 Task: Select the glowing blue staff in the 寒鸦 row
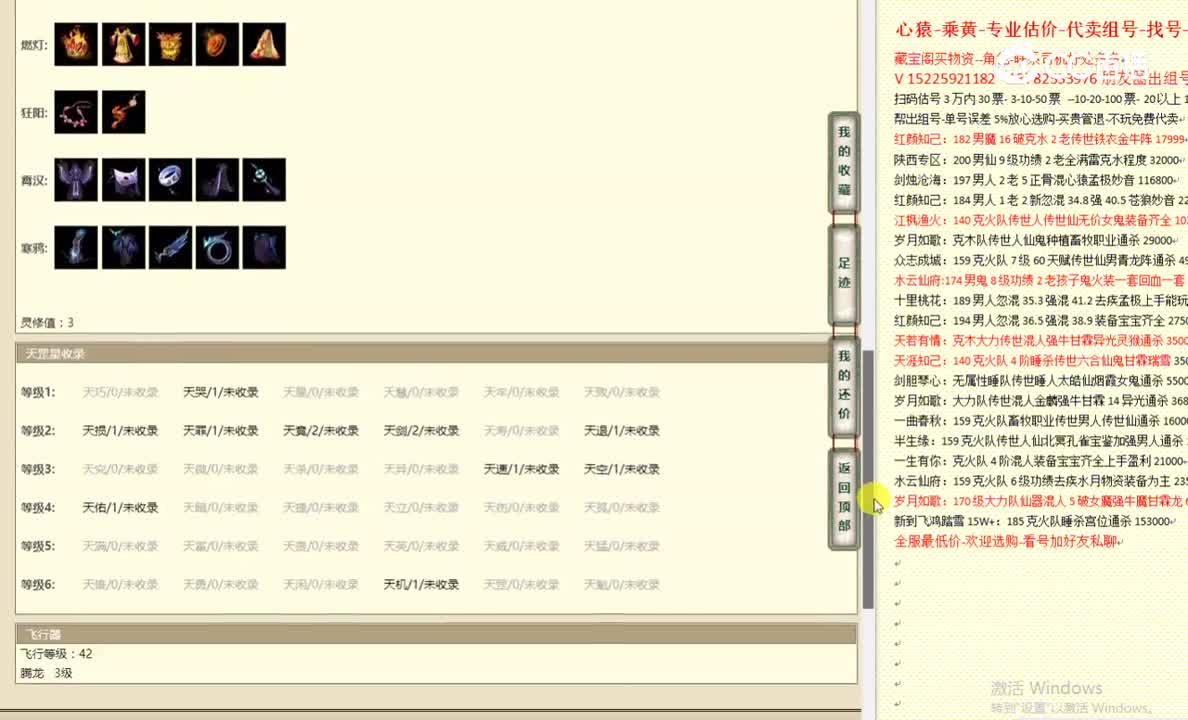pos(76,247)
